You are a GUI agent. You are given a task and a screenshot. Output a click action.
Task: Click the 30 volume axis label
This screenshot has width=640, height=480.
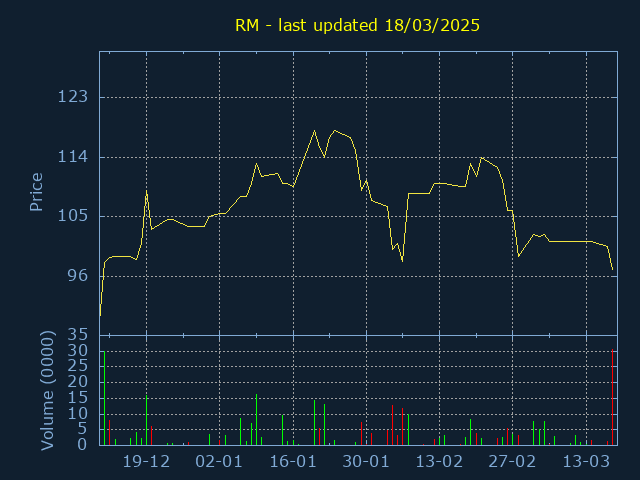(x=78, y=351)
